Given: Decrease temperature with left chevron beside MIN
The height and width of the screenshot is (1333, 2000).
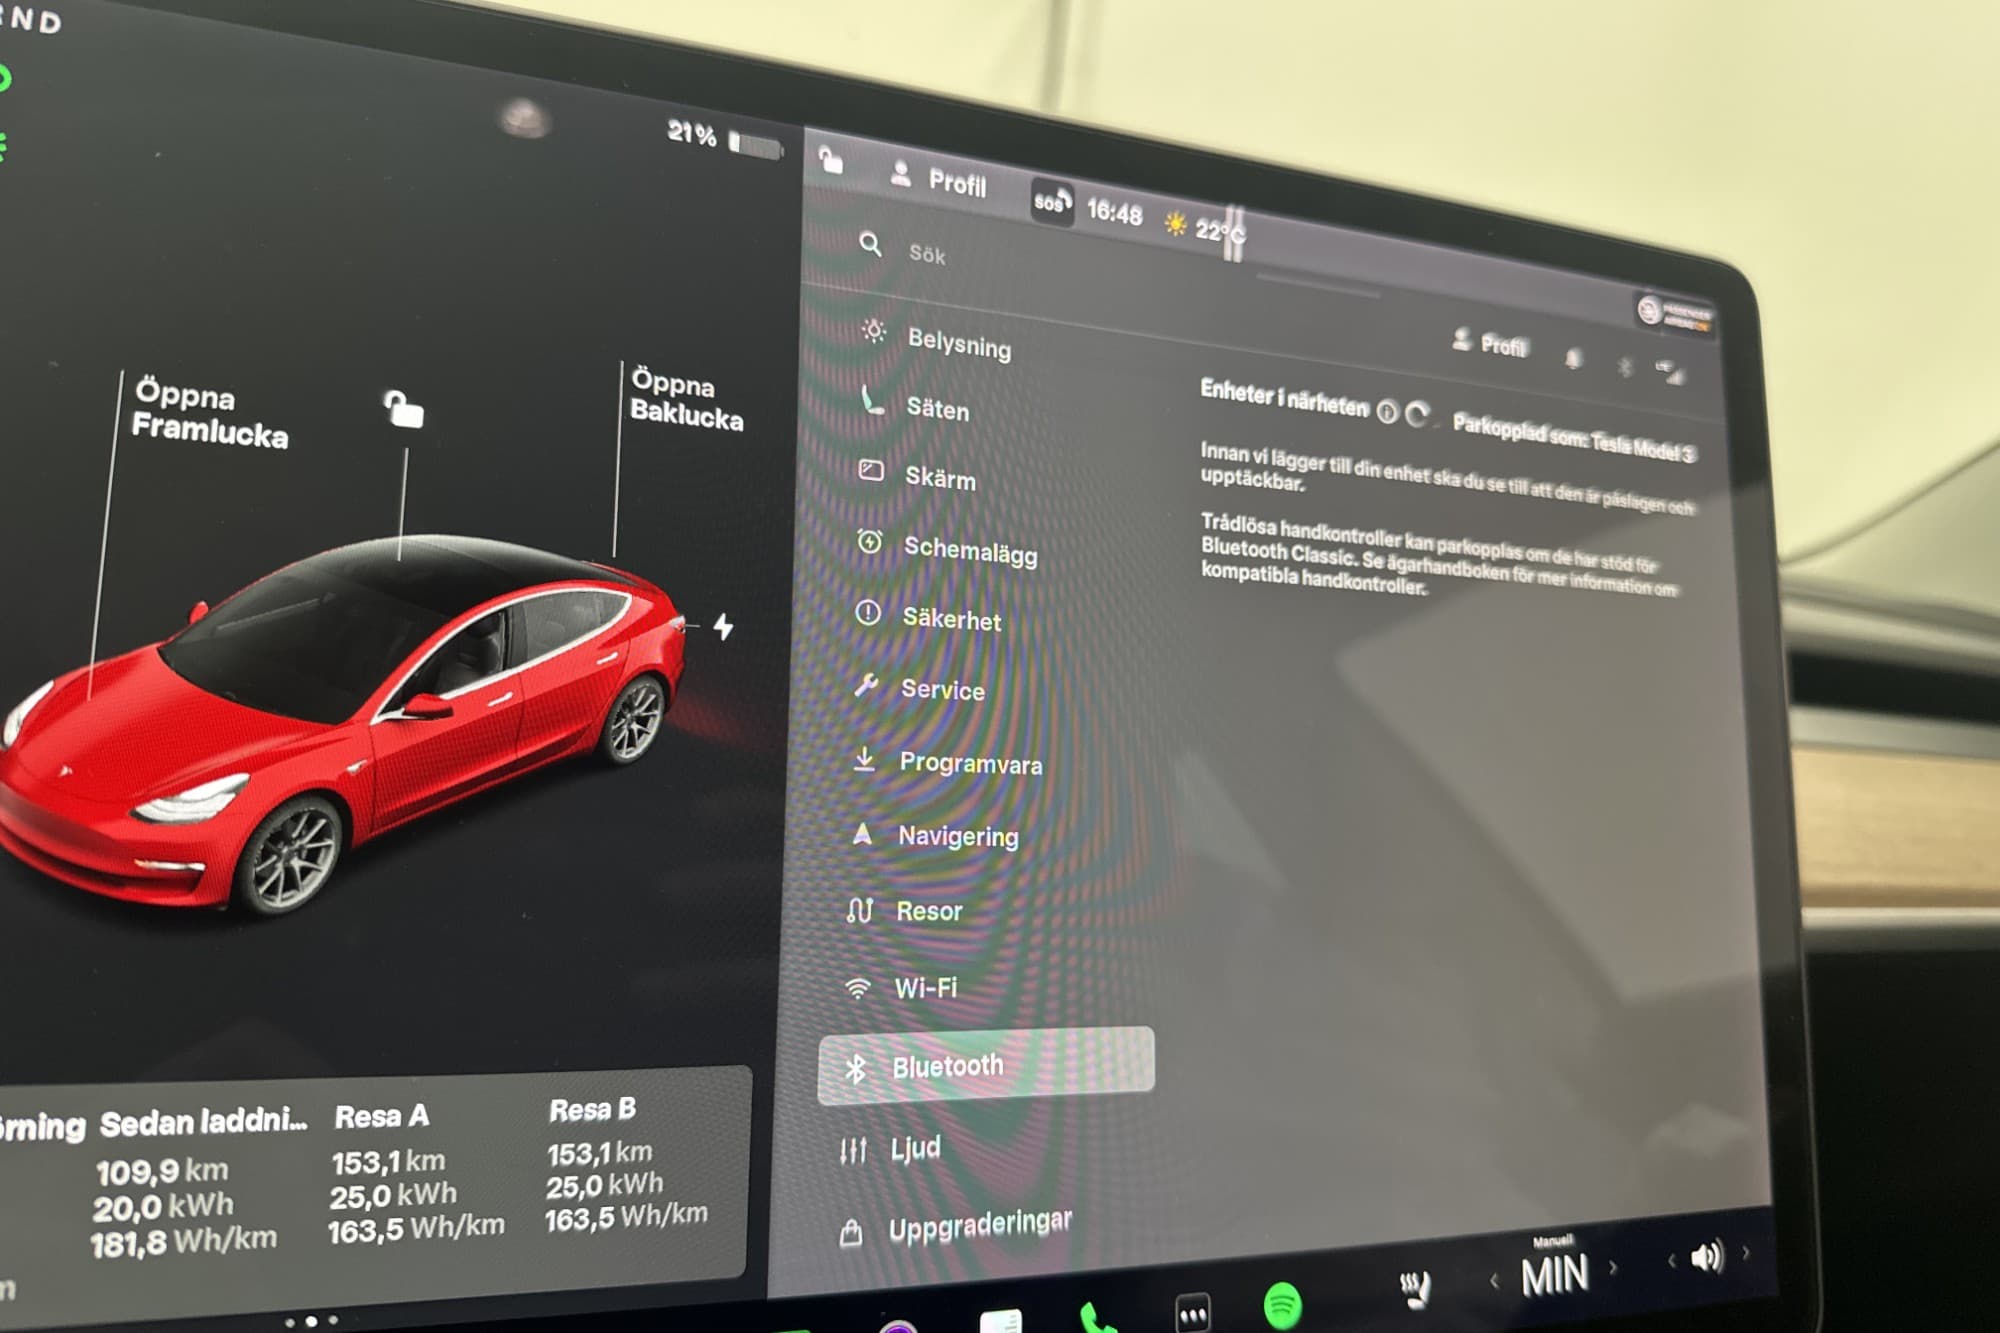Looking at the screenshot, I should coord(1494,1281).
